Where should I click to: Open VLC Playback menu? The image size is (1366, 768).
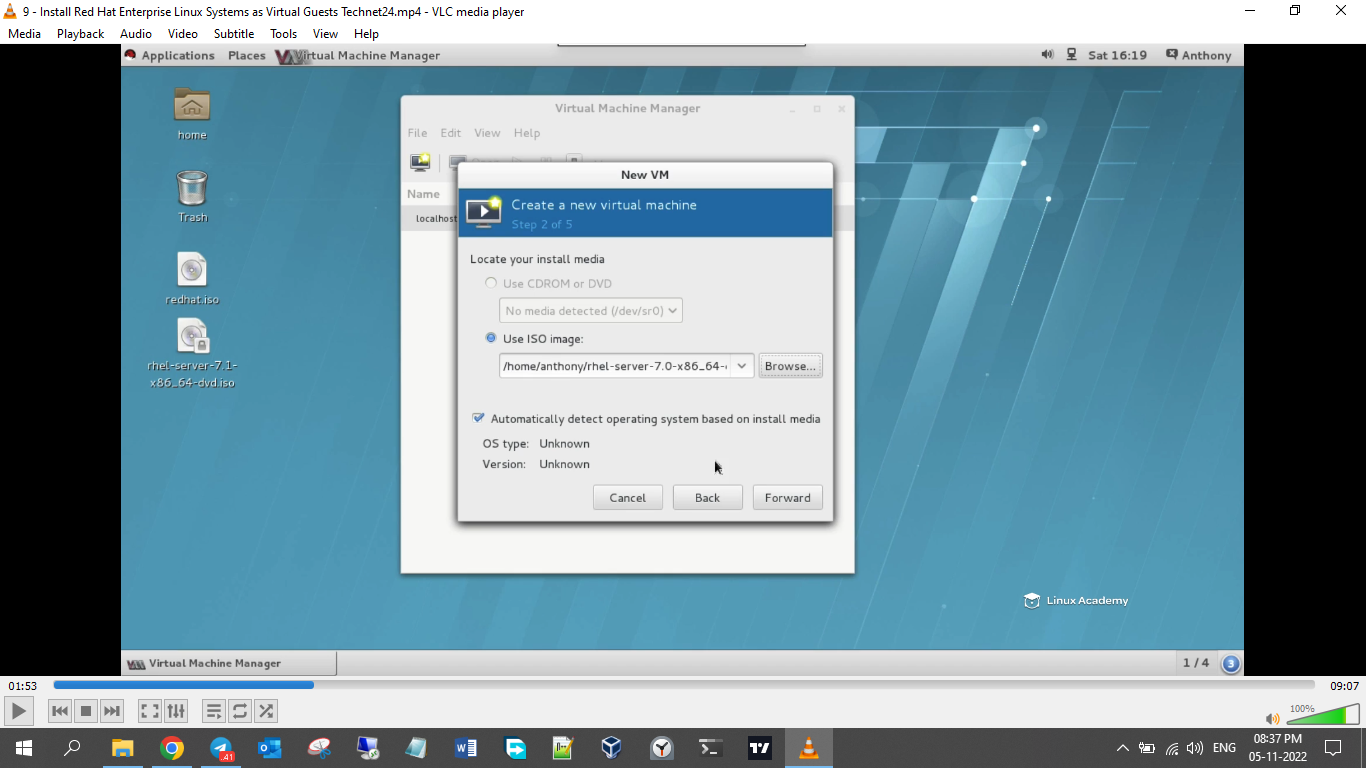tap(80, 33)
